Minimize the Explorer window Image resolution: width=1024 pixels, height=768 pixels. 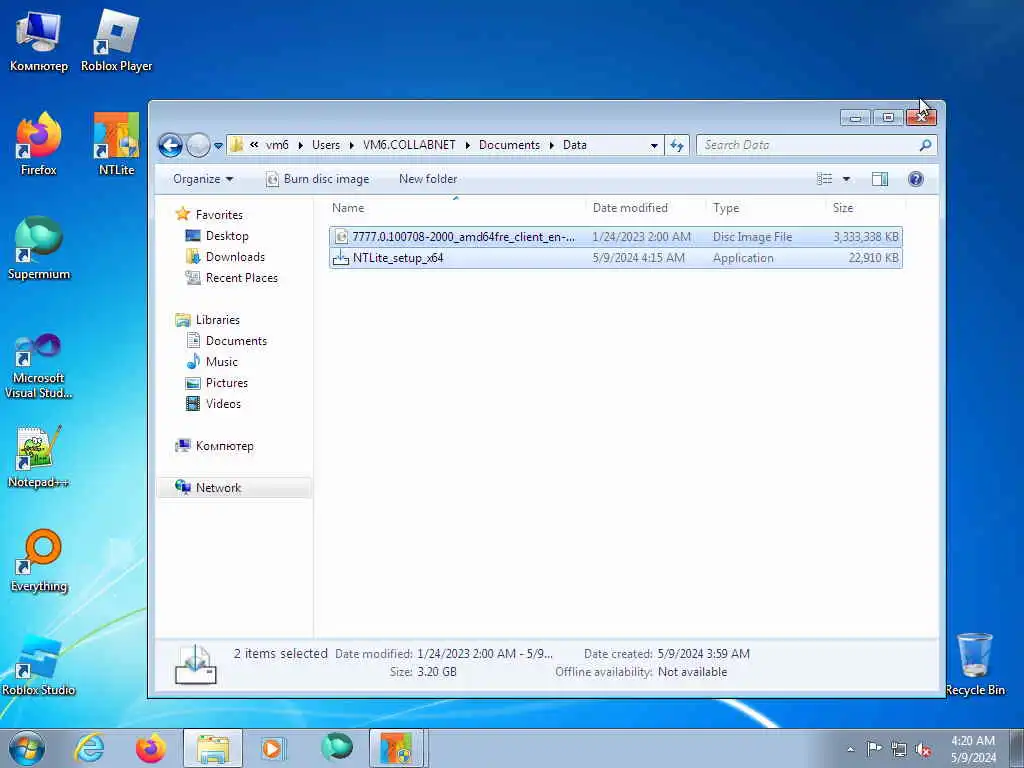pos(856,118)
